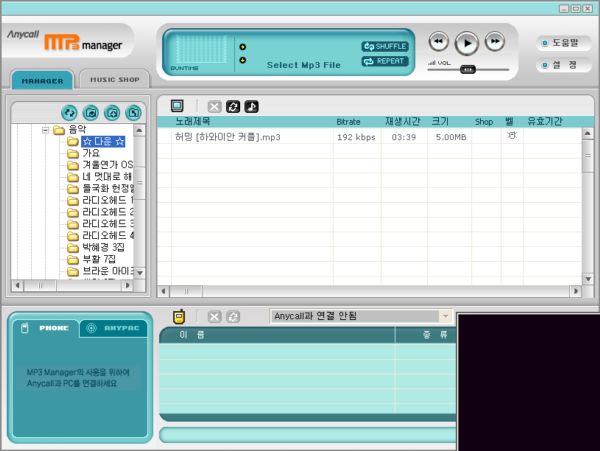Open the 부활 7집 folder

98,259
